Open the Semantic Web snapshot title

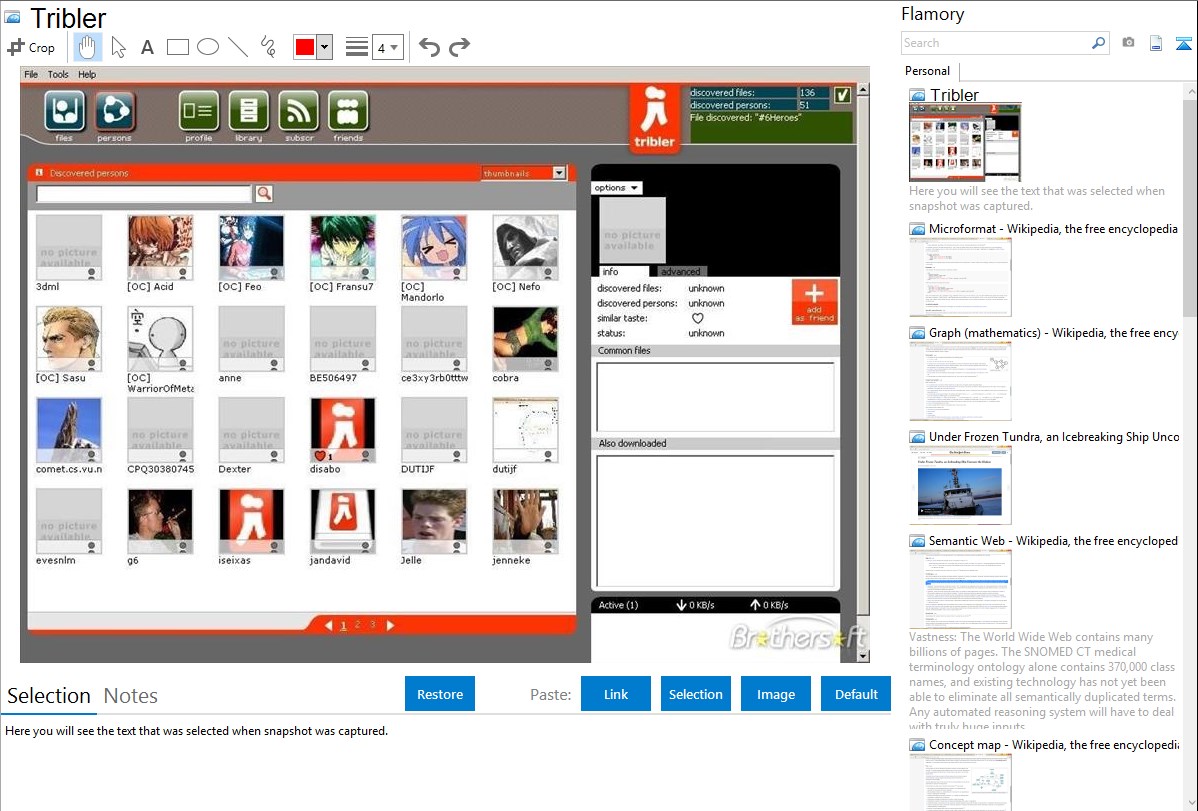pyautogui.click(x=1053, y=540)
